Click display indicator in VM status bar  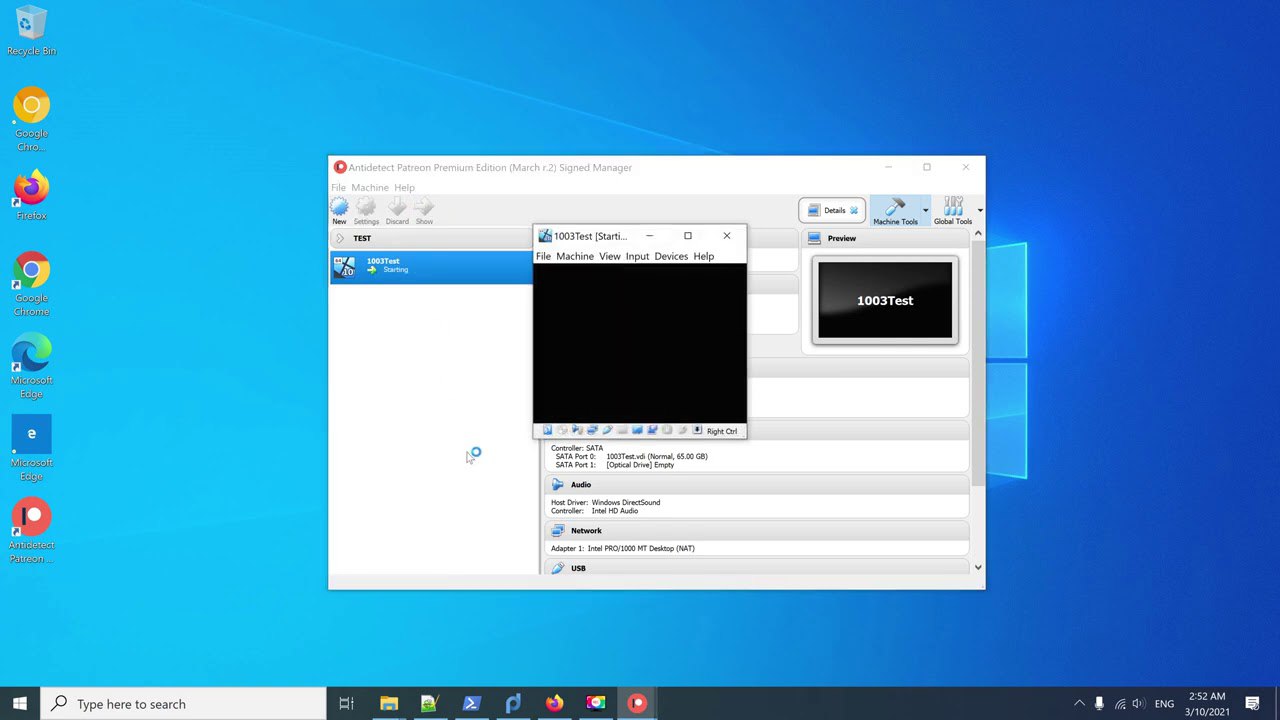[x=637, y=431]
